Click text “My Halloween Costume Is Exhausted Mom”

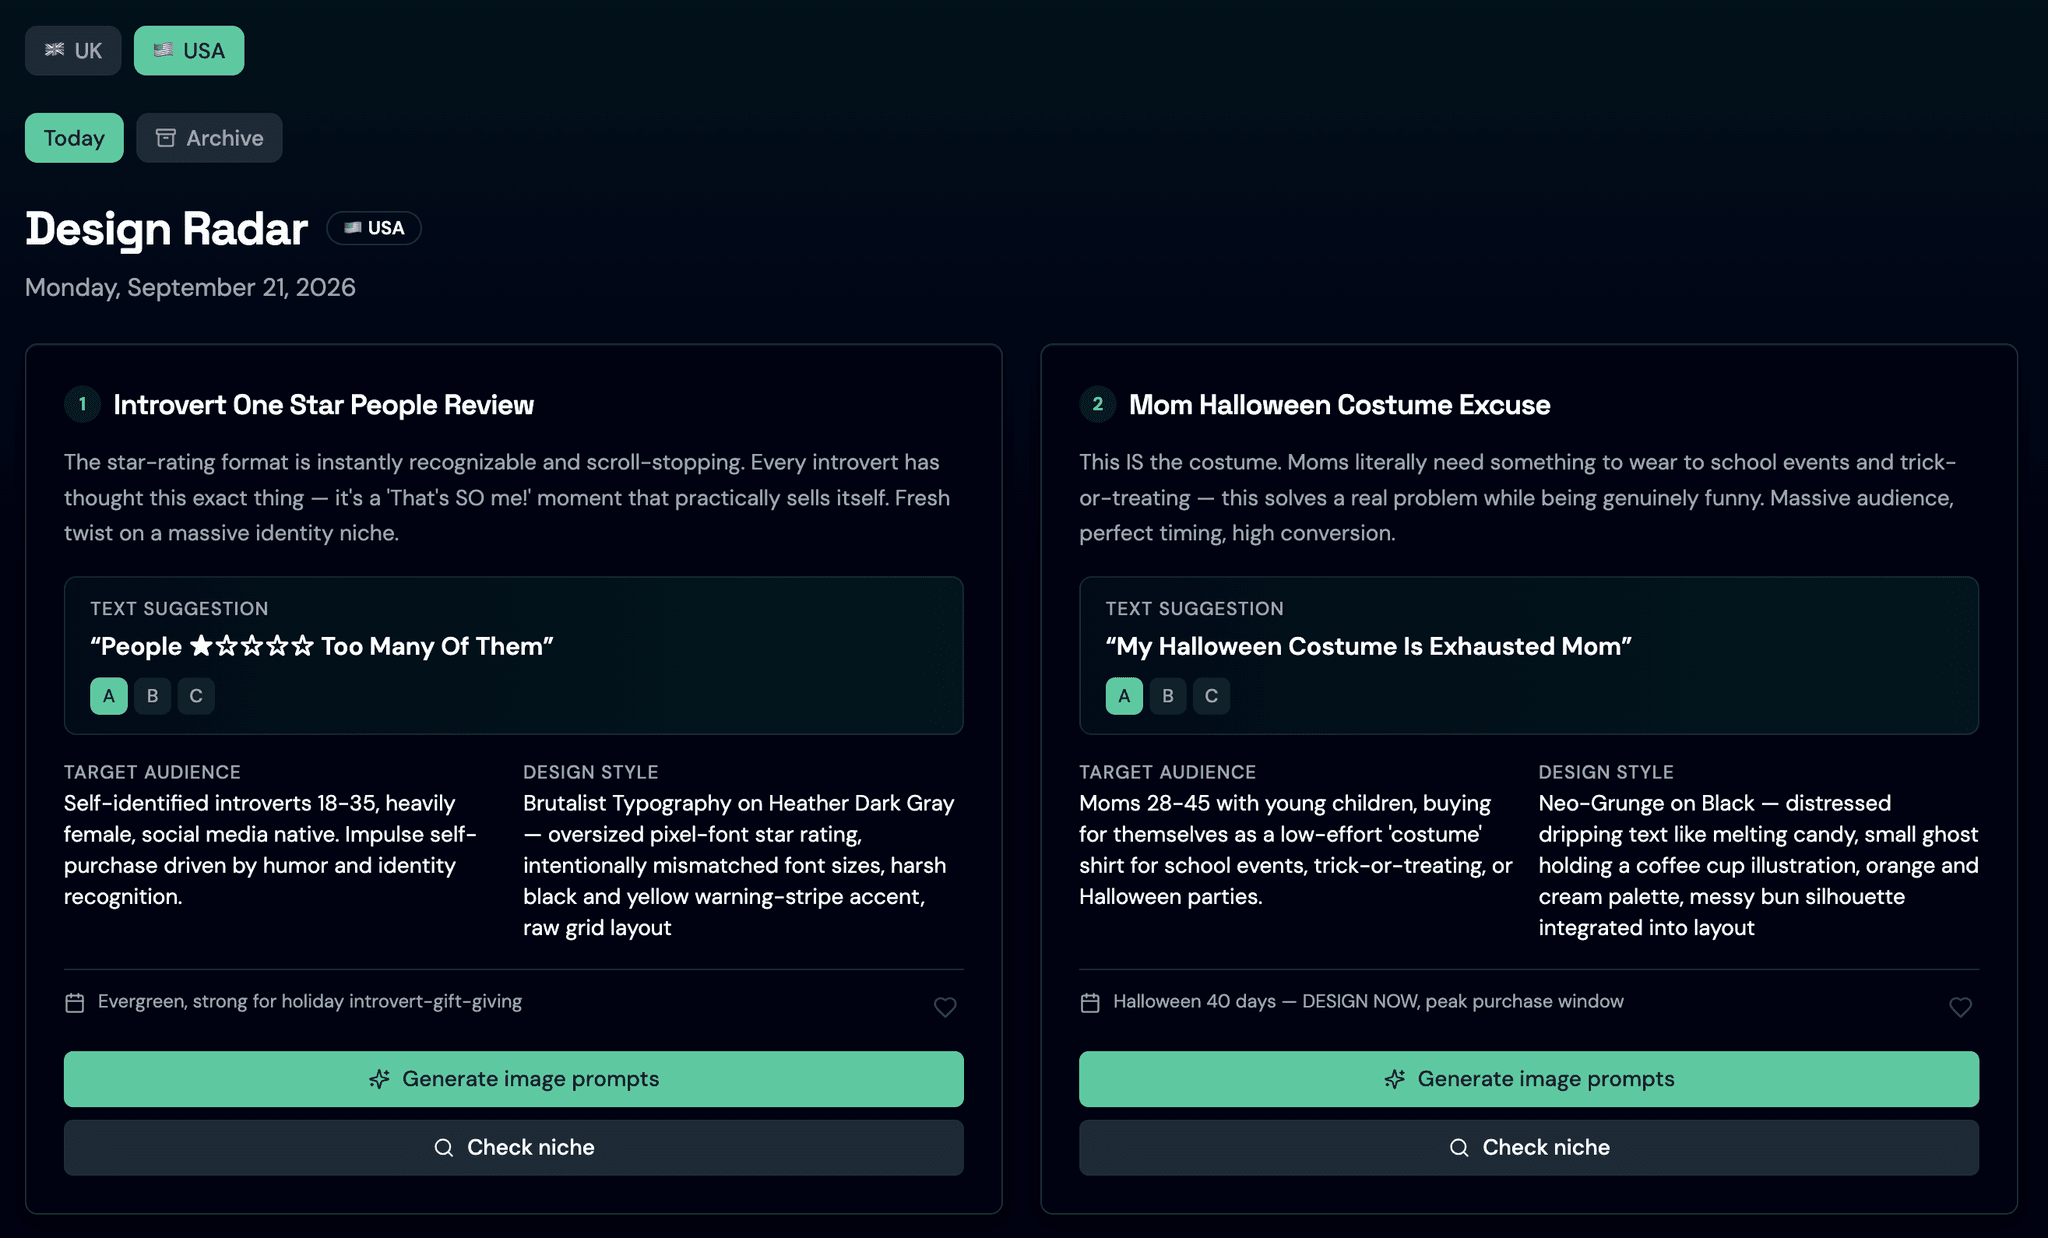pyautogui.click(x=1369, y=646)
